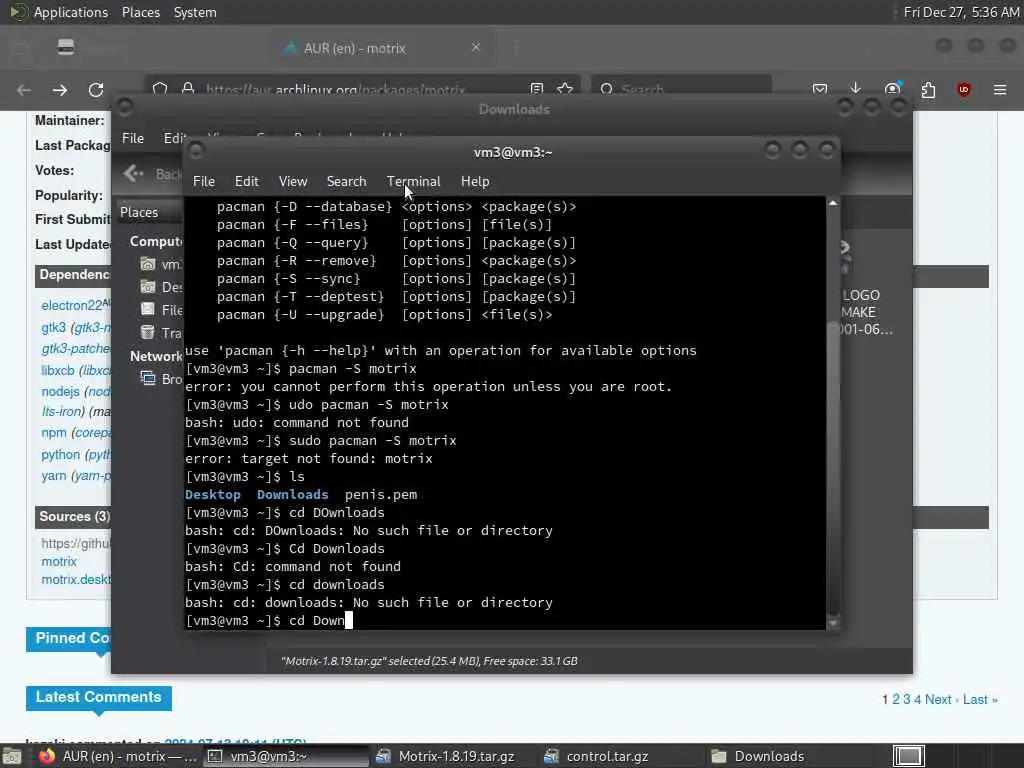This screenshot has height=768, width=1024.
Task: Open the terminal Edit menu
Action: pyautogui.click(x=246, y=182)
